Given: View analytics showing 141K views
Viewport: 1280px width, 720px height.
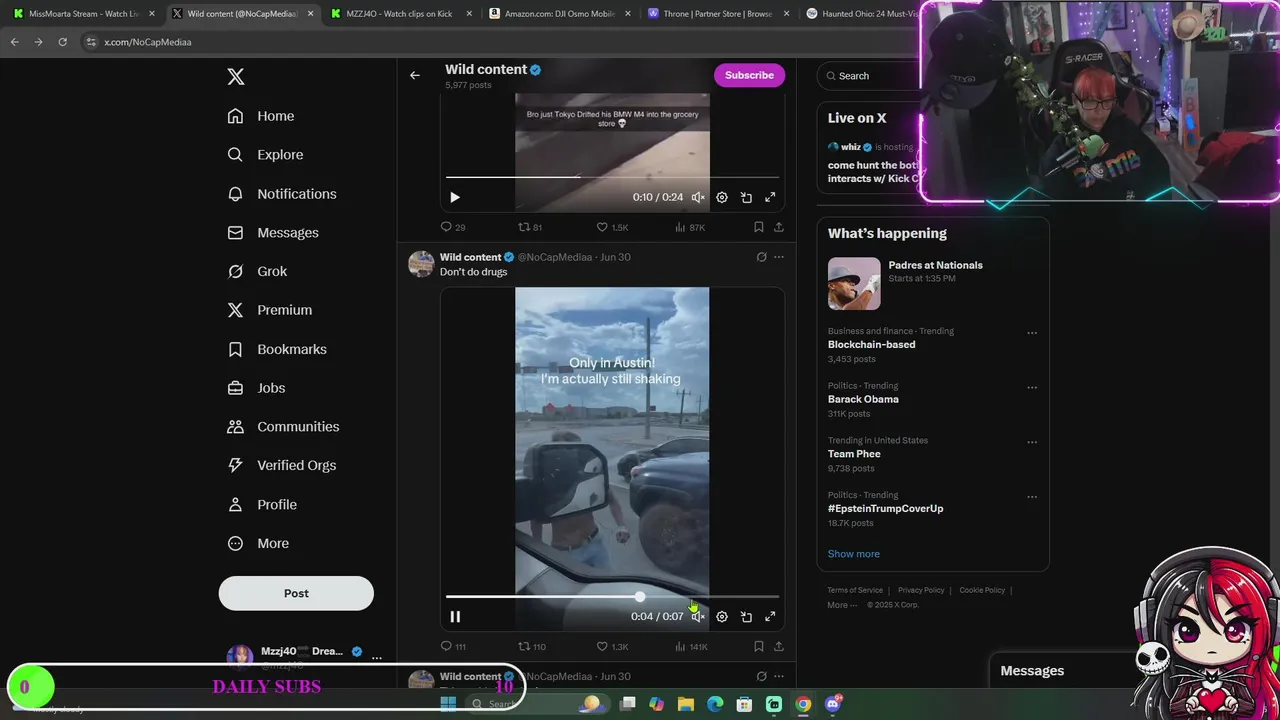Looking at the screenshot, I should point(691,647).
